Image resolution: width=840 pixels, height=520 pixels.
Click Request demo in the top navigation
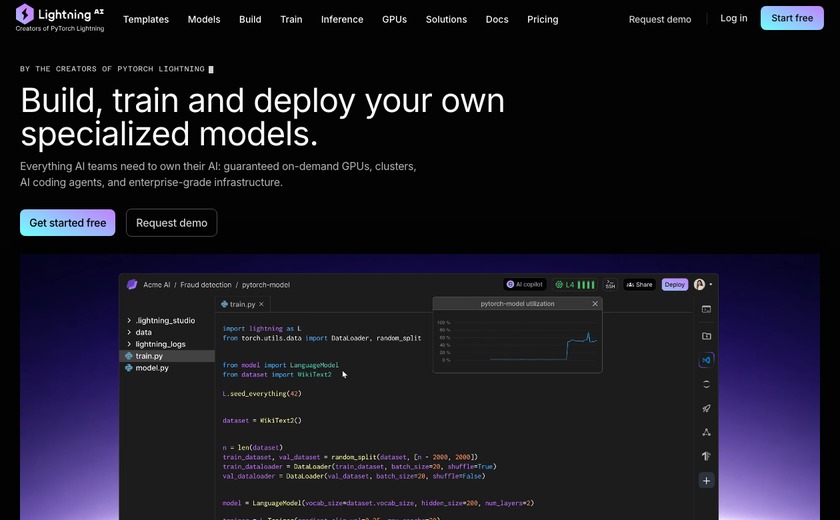(659, 19)
